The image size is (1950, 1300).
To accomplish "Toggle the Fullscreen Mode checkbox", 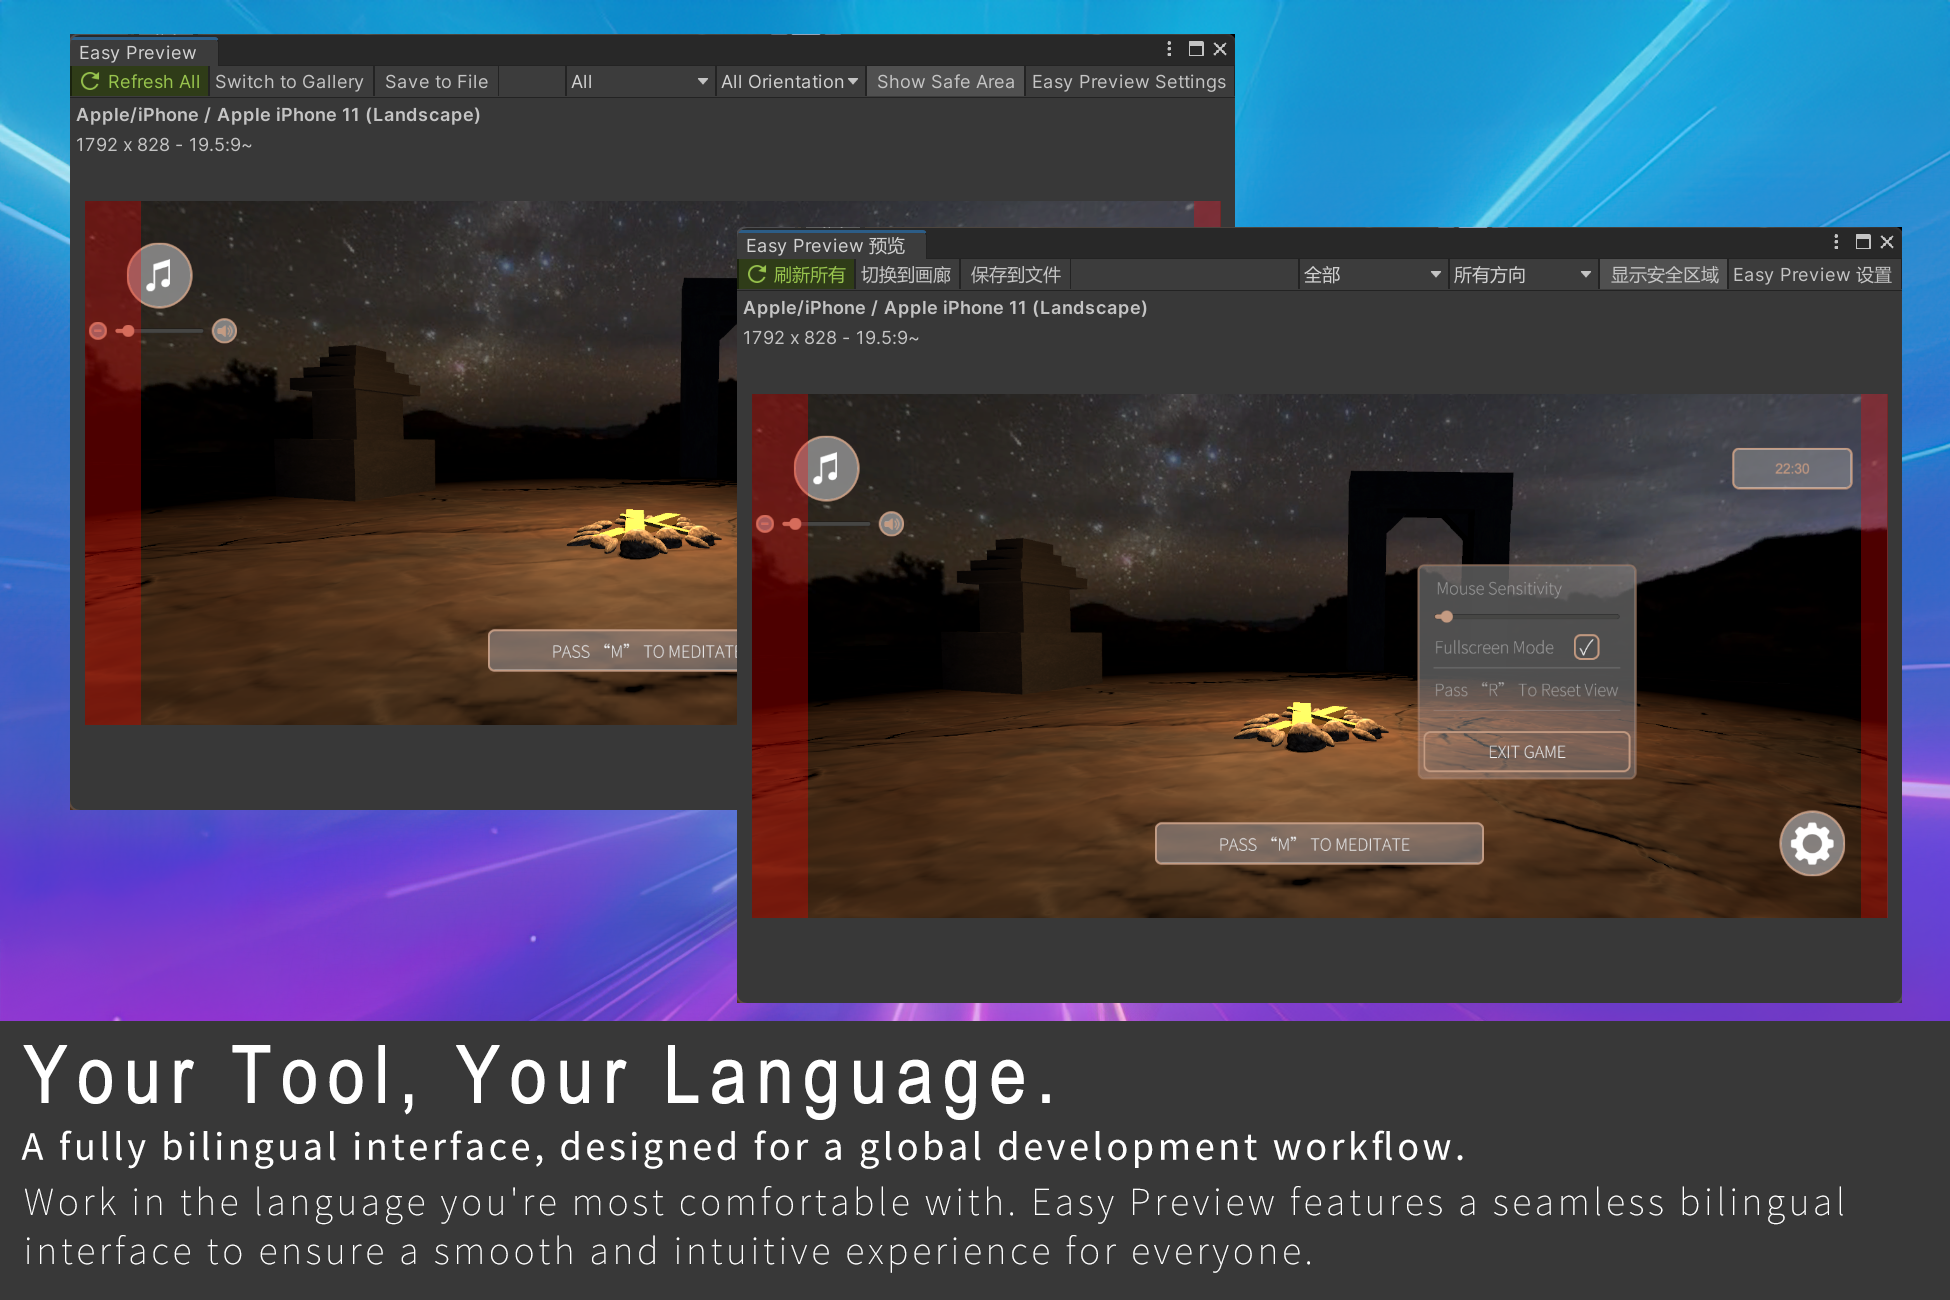I will point(1588,648).
